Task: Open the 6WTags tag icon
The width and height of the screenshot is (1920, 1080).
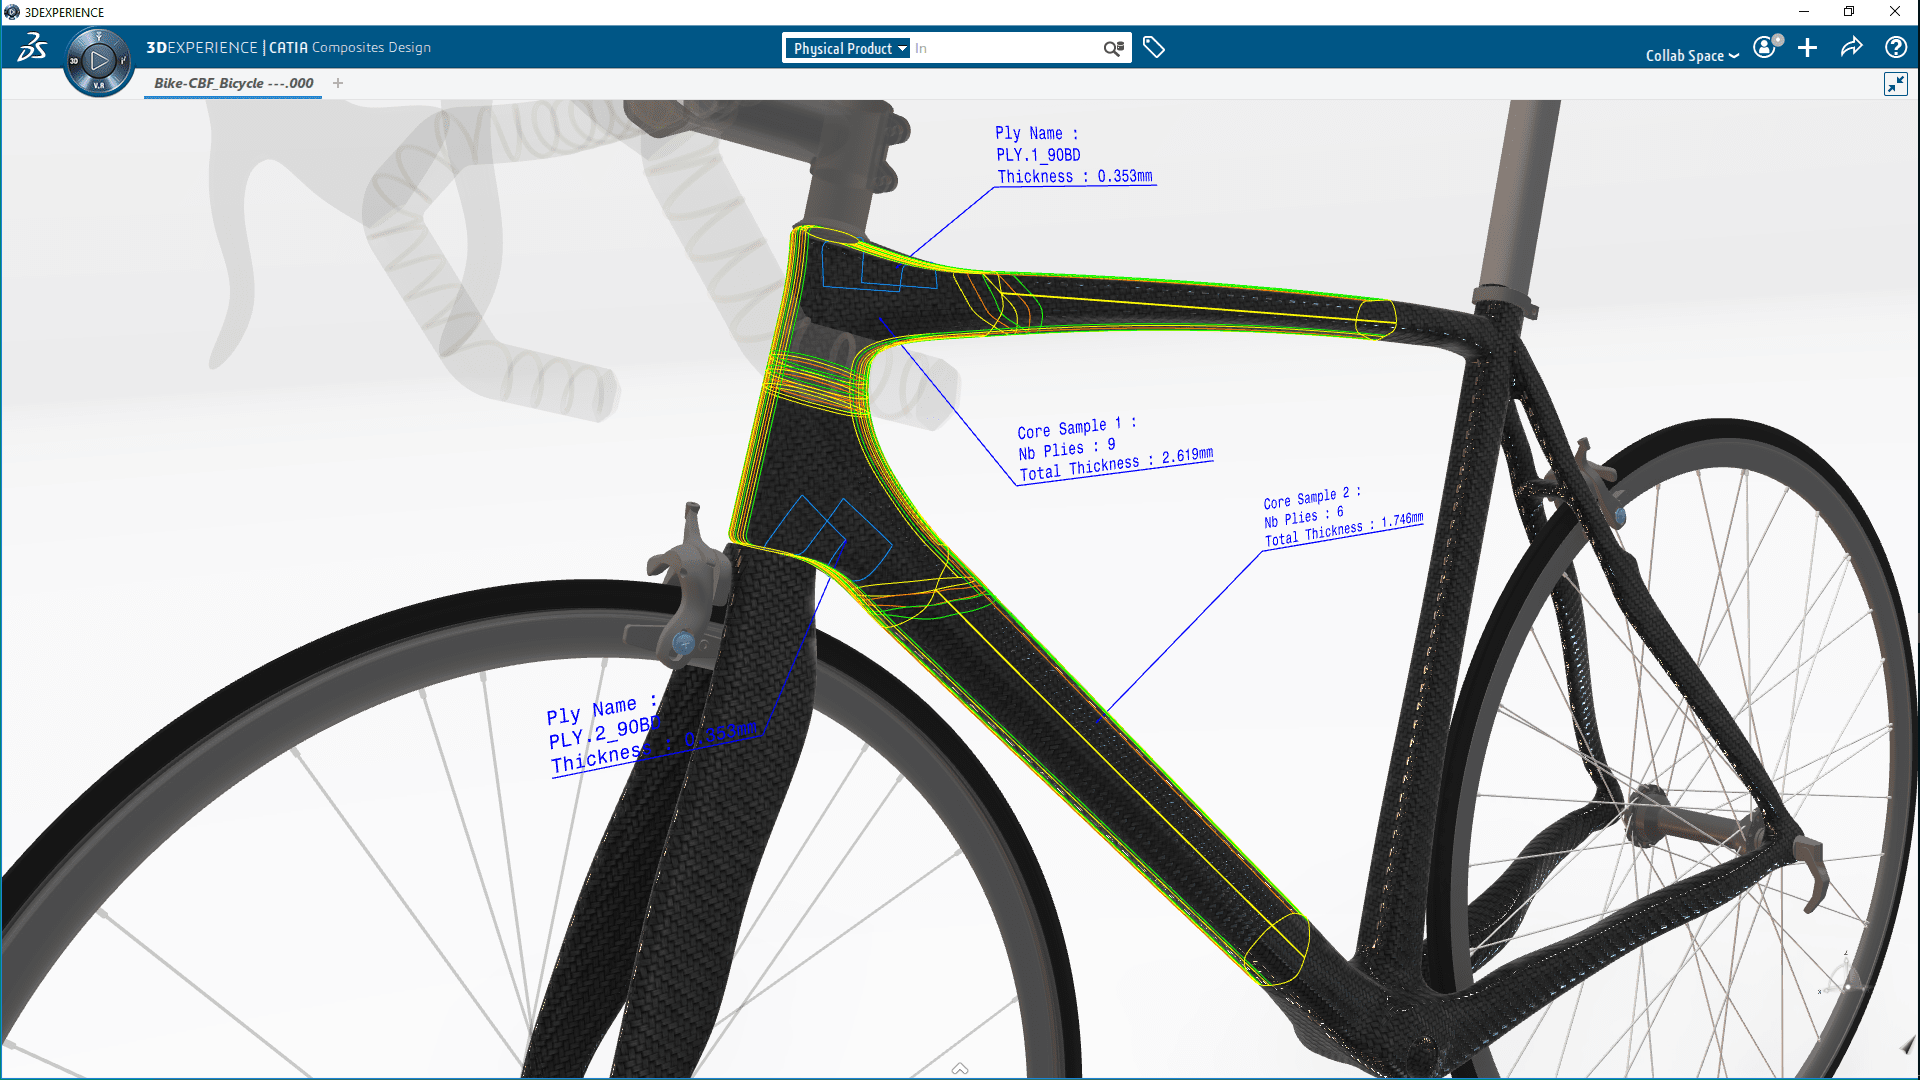Action: [x=1153, y=47]
